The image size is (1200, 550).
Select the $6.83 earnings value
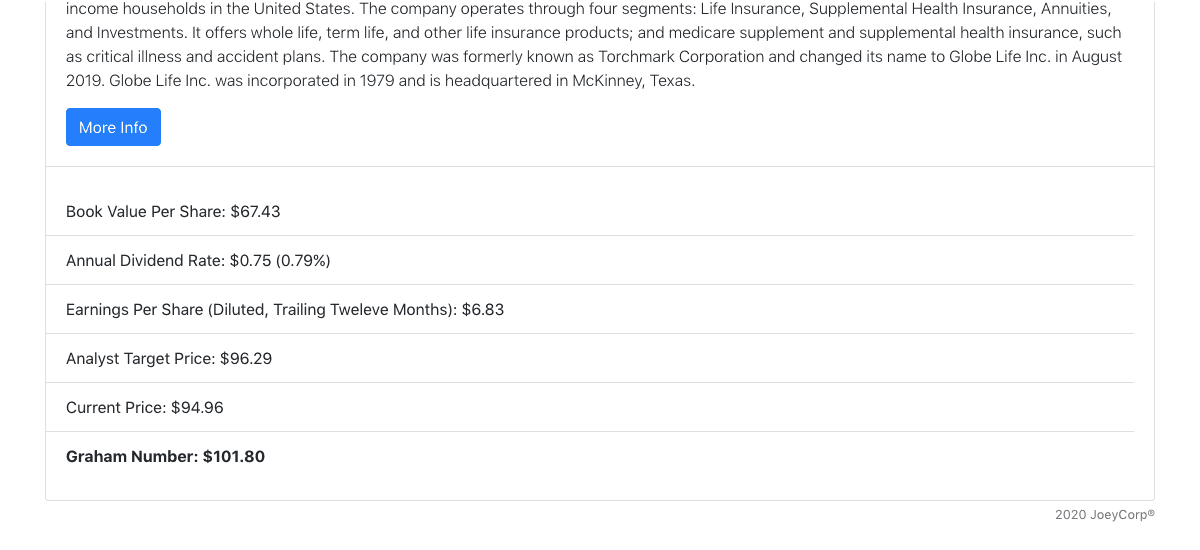(x=483, y=310)
